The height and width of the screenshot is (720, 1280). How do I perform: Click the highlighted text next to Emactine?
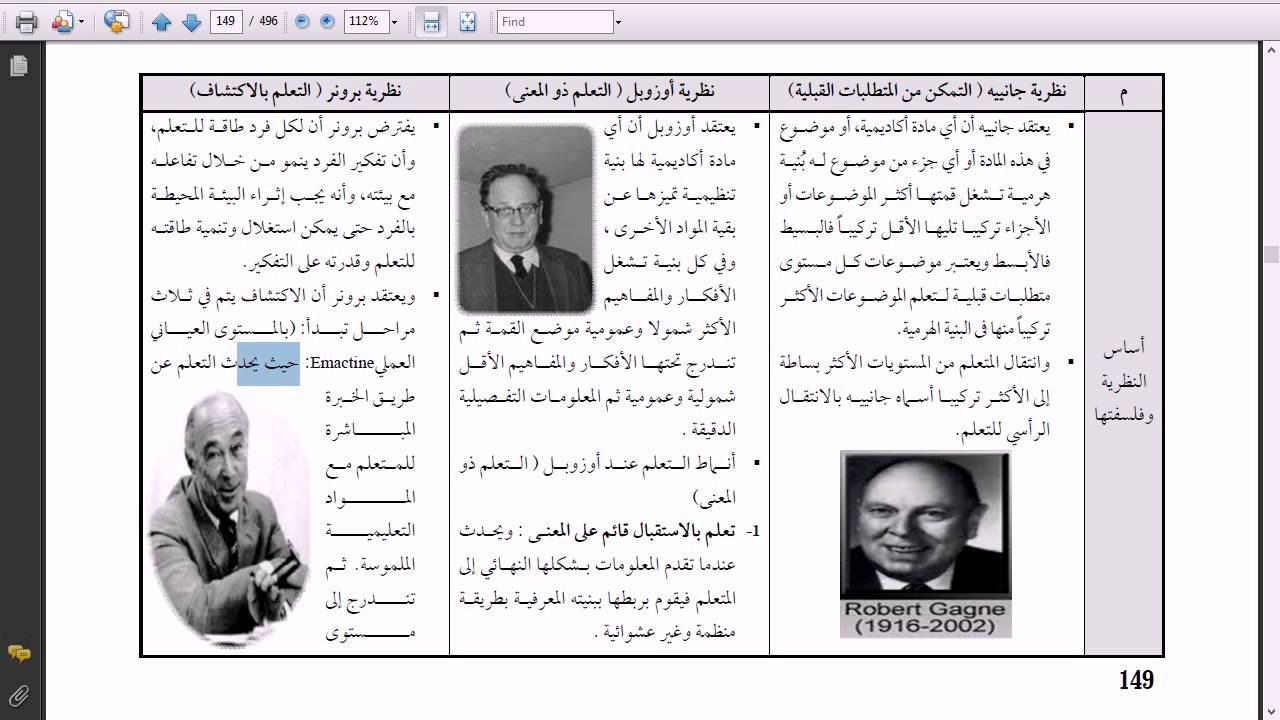coord(268,364)
